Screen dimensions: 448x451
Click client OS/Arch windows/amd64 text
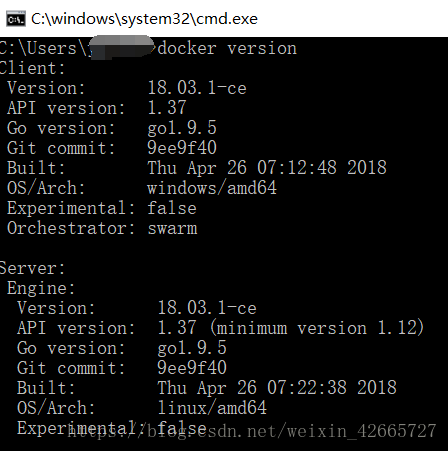pyautogui.click(x=212, y=188)
